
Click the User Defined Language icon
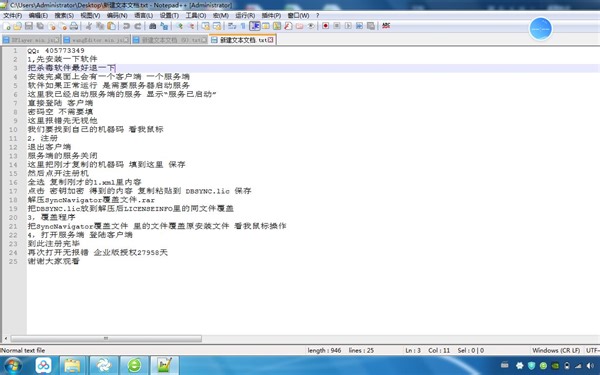pyautogui.click(x=266, y=26)
